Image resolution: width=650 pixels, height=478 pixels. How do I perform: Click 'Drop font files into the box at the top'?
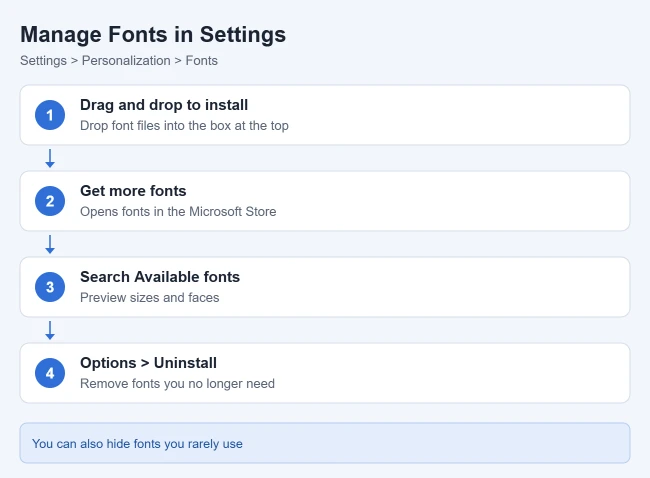pyautogui.click(x=184, y=126)
